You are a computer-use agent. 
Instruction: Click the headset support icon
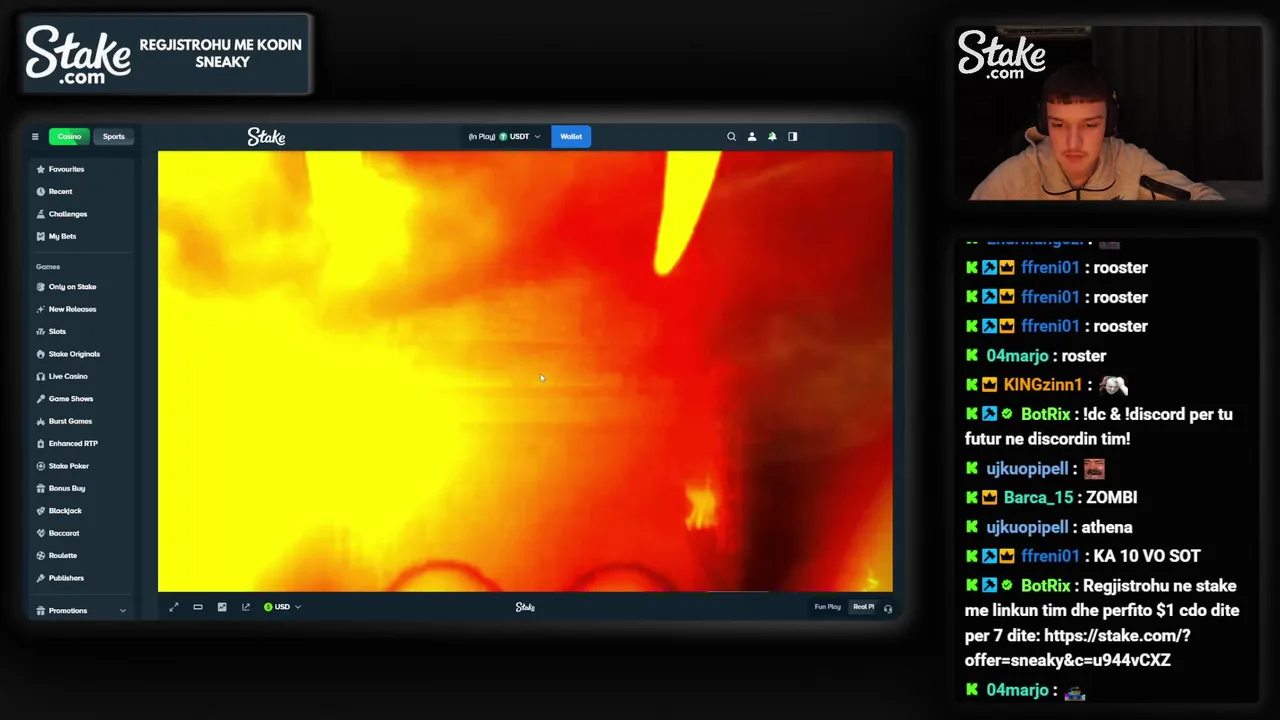coord(888,608)
